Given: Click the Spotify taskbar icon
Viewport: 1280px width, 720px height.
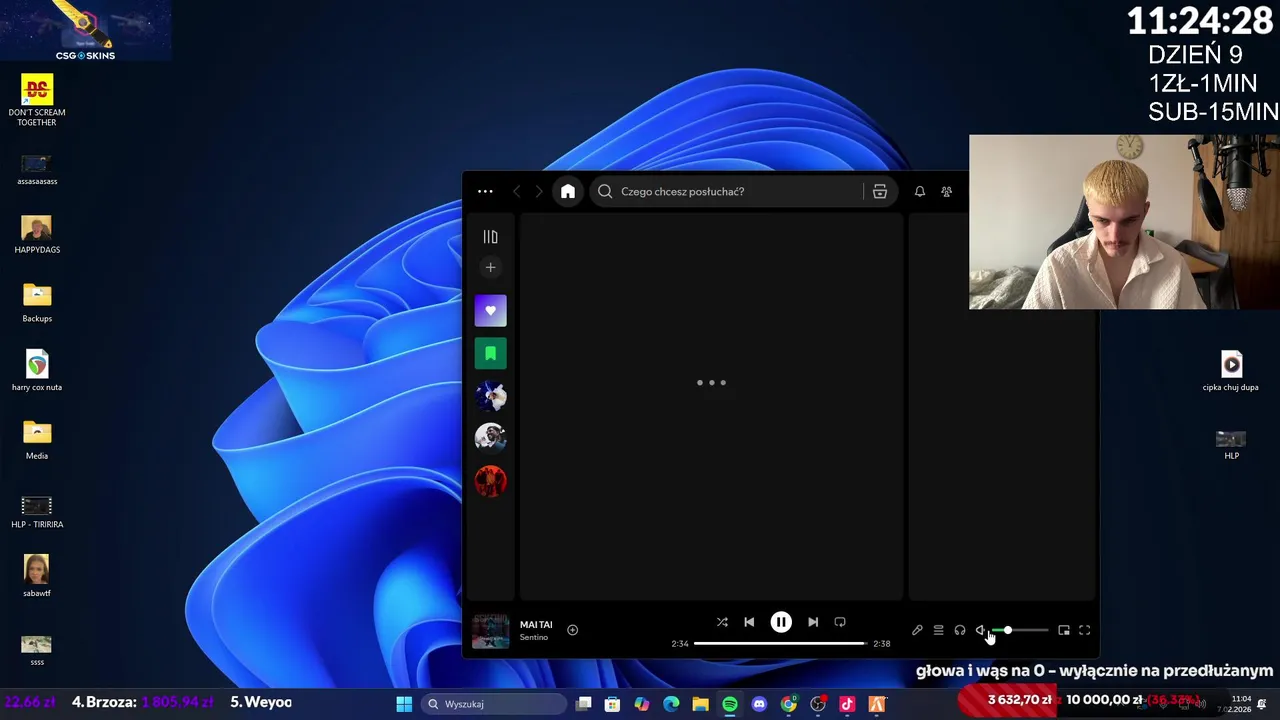Looking at the screenshot, I should (x=730, y=704).
